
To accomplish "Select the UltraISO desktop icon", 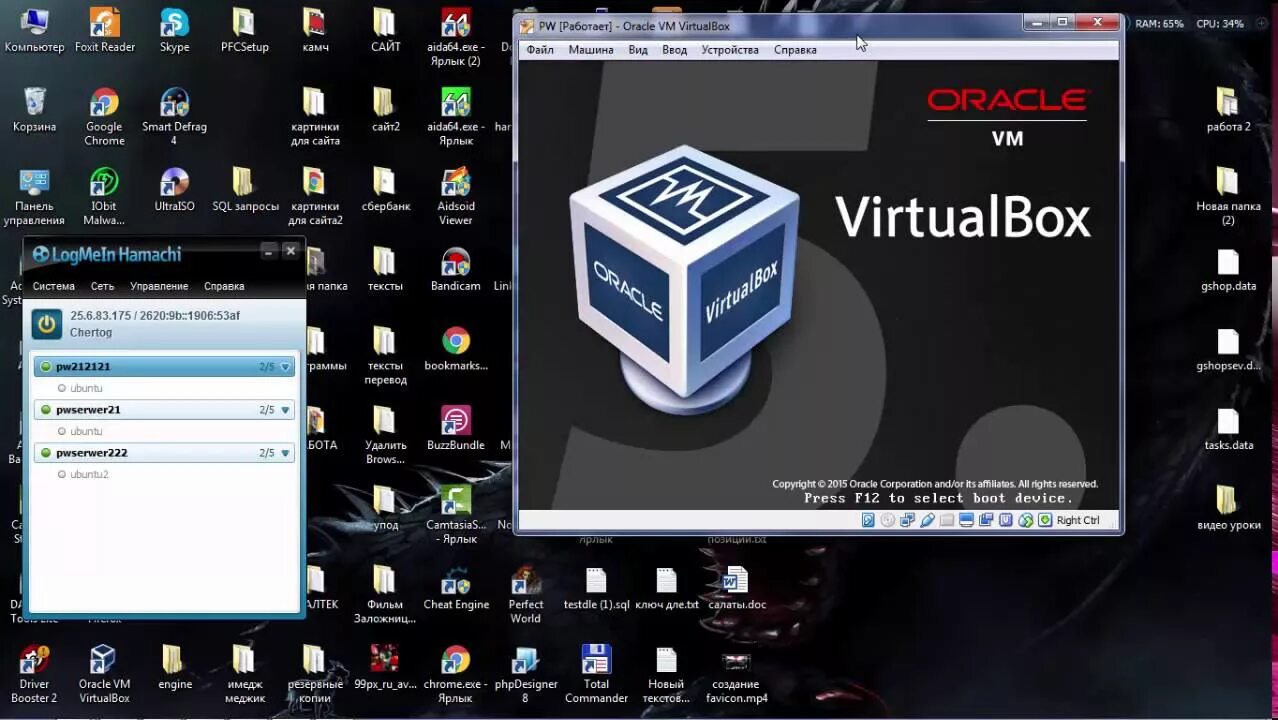I will click(x=174, y=190).
